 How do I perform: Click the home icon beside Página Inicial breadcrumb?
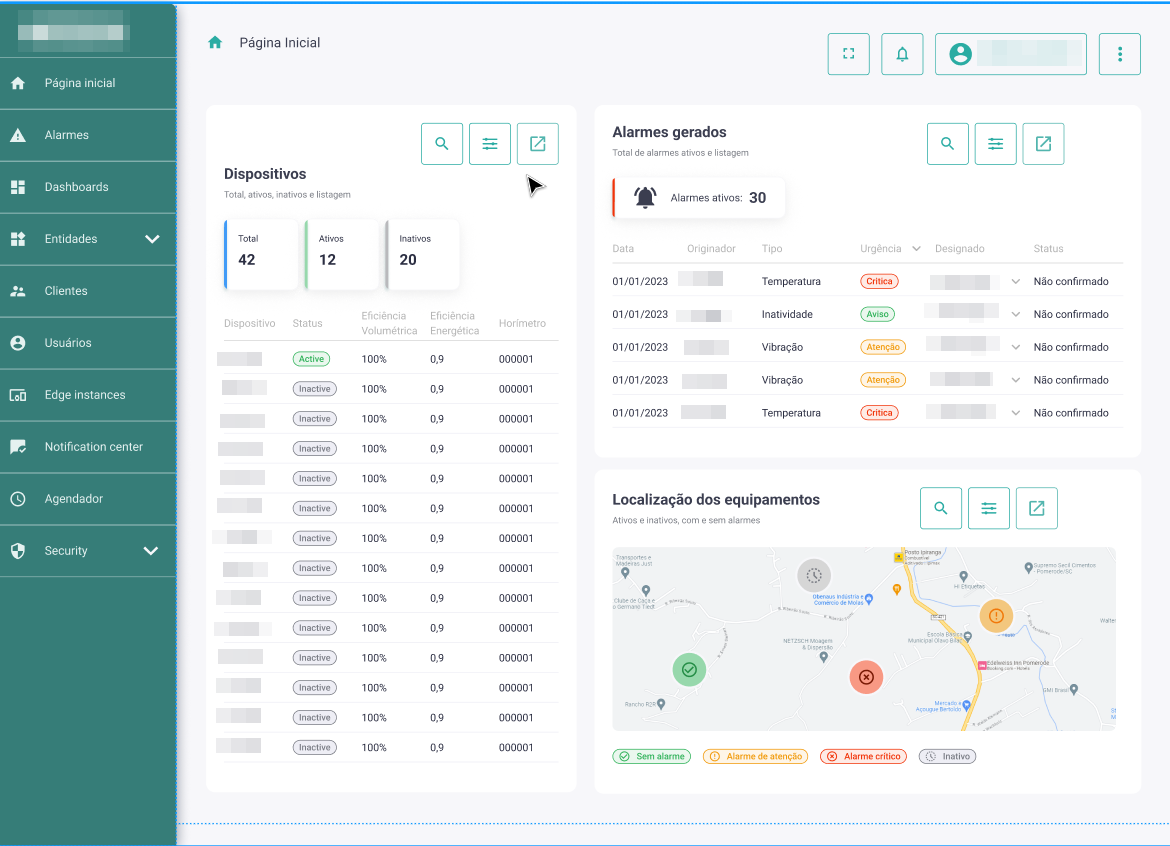[214, 43]
